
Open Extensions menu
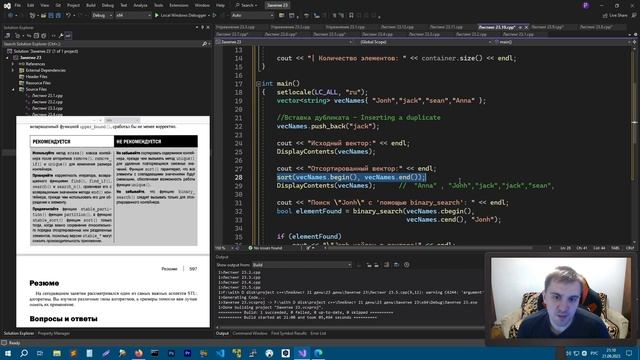[x=179, y=5]
